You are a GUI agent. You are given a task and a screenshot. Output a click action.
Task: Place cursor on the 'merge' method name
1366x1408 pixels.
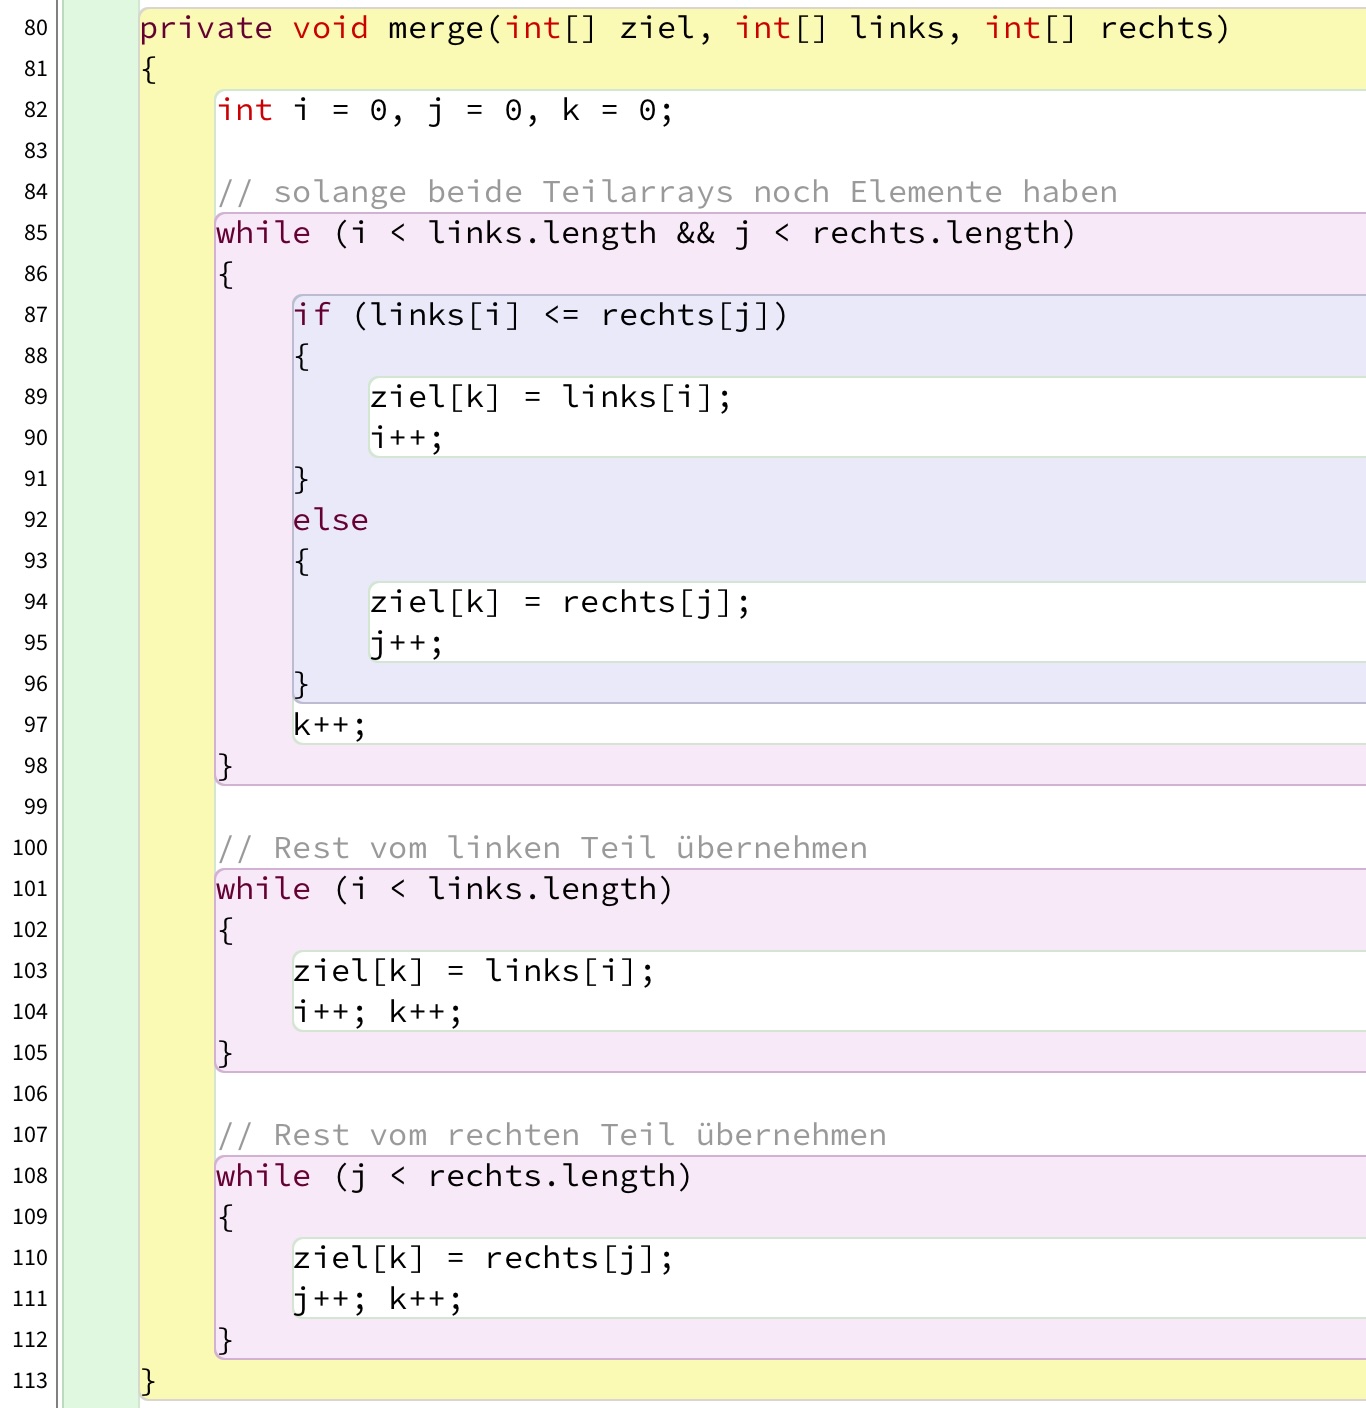coord(436,28)
